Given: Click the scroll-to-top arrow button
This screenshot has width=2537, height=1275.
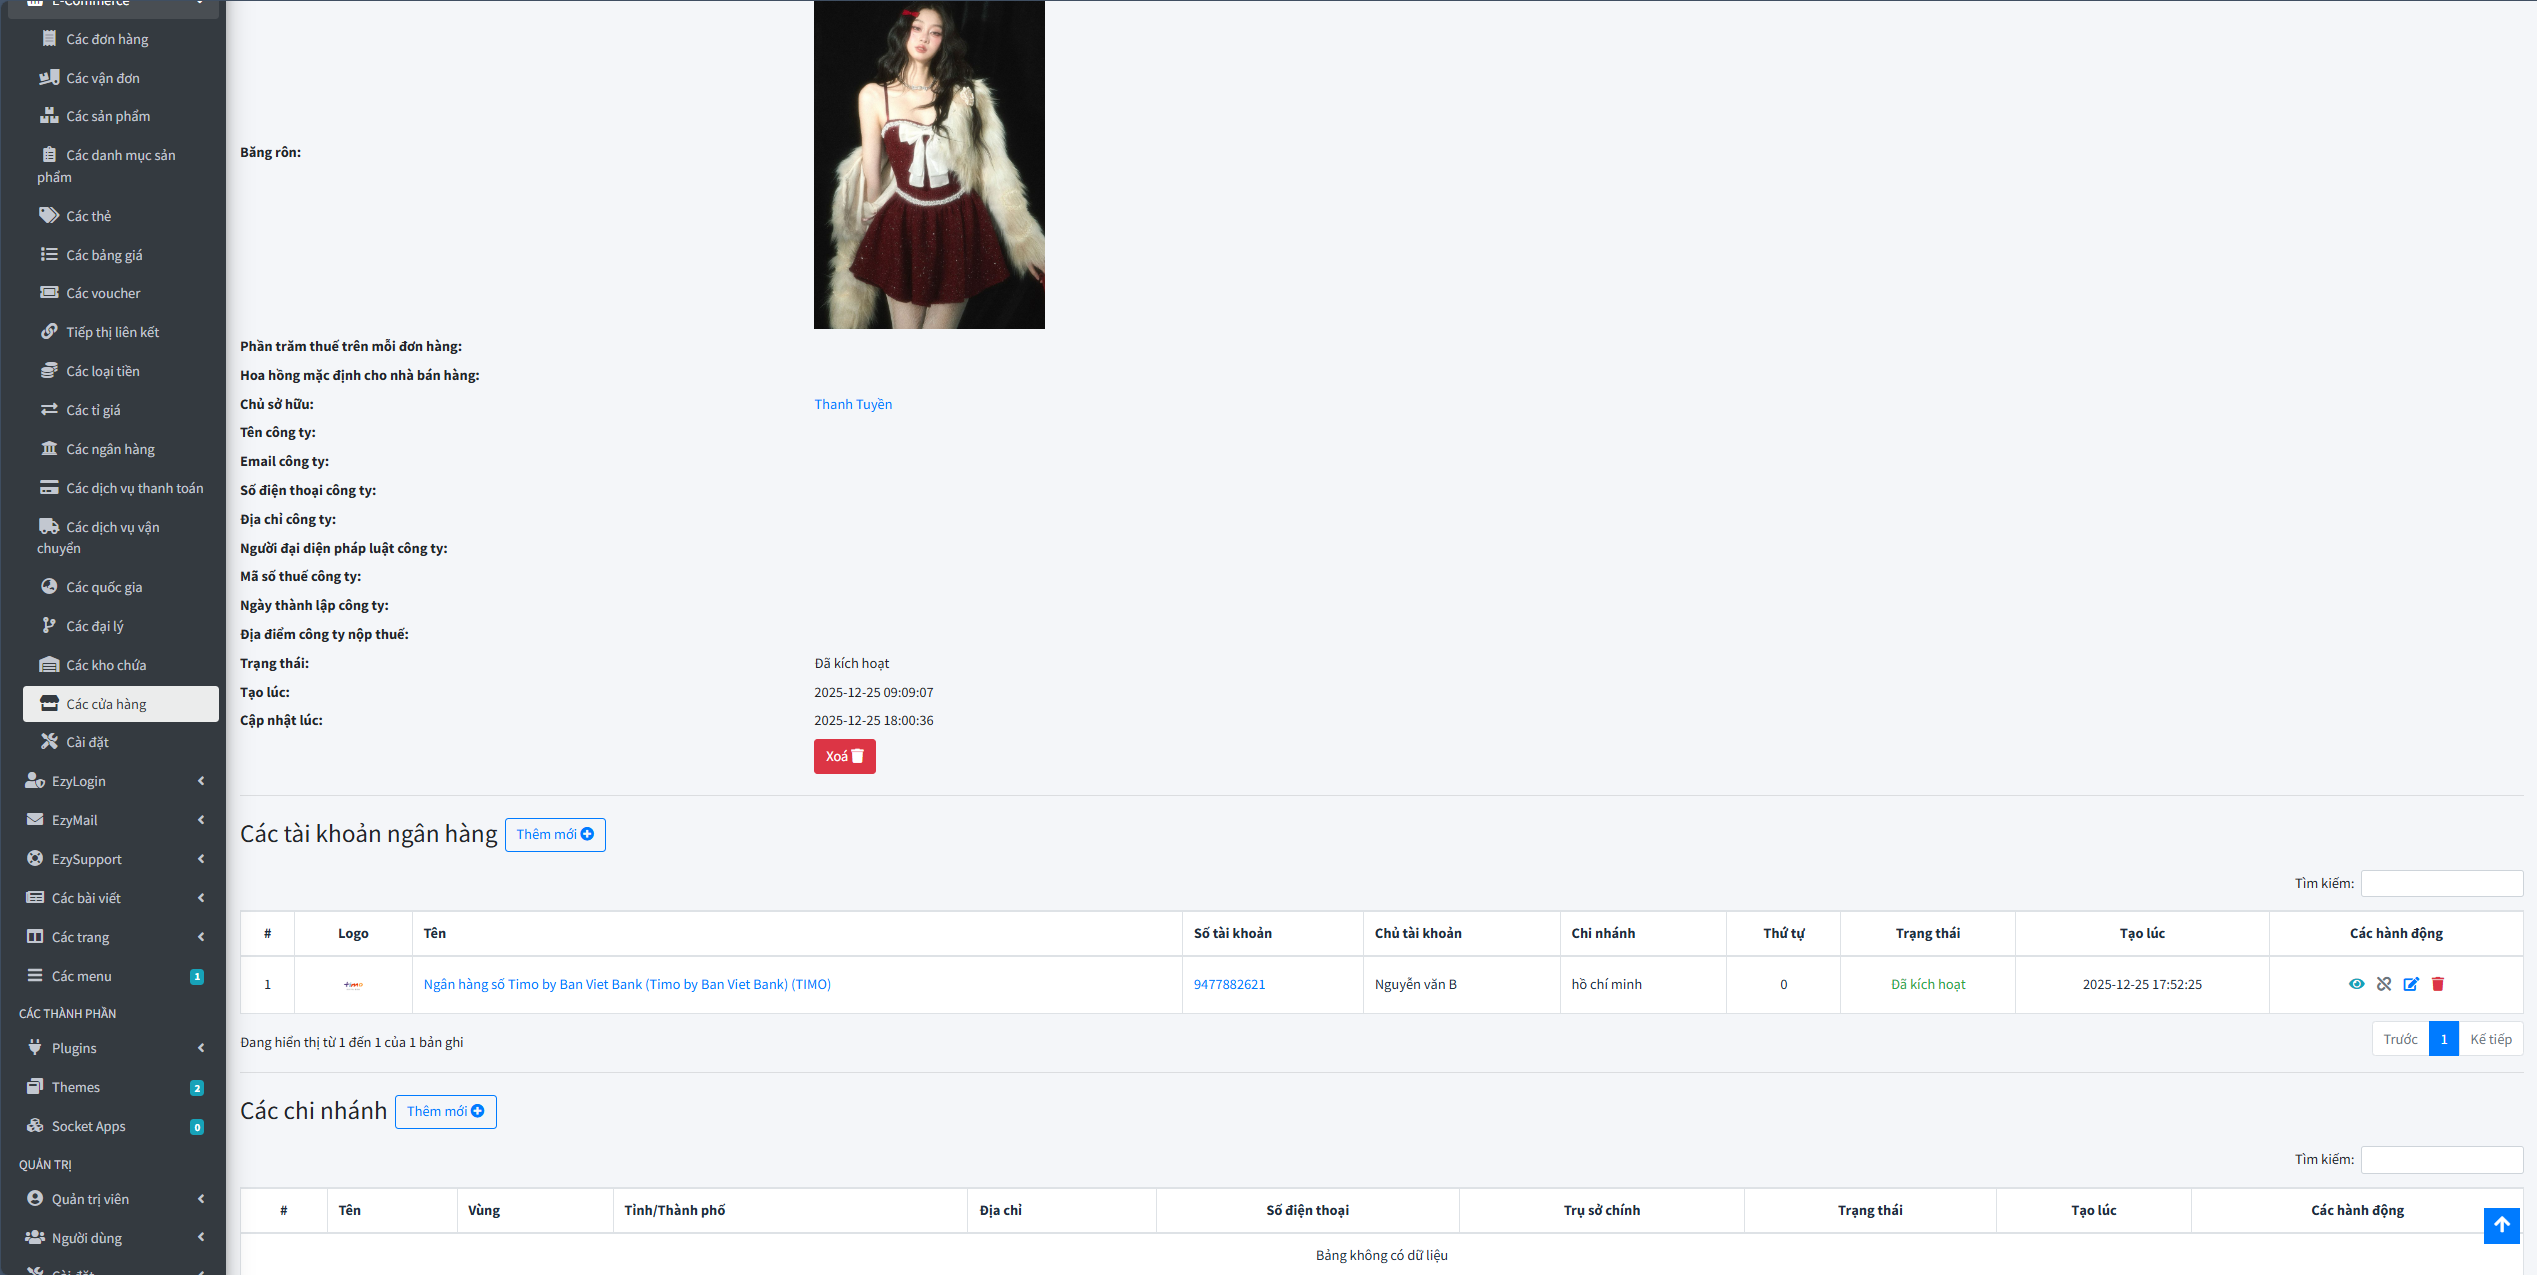Looking at the screenshot, I should pos(2501,1225).
